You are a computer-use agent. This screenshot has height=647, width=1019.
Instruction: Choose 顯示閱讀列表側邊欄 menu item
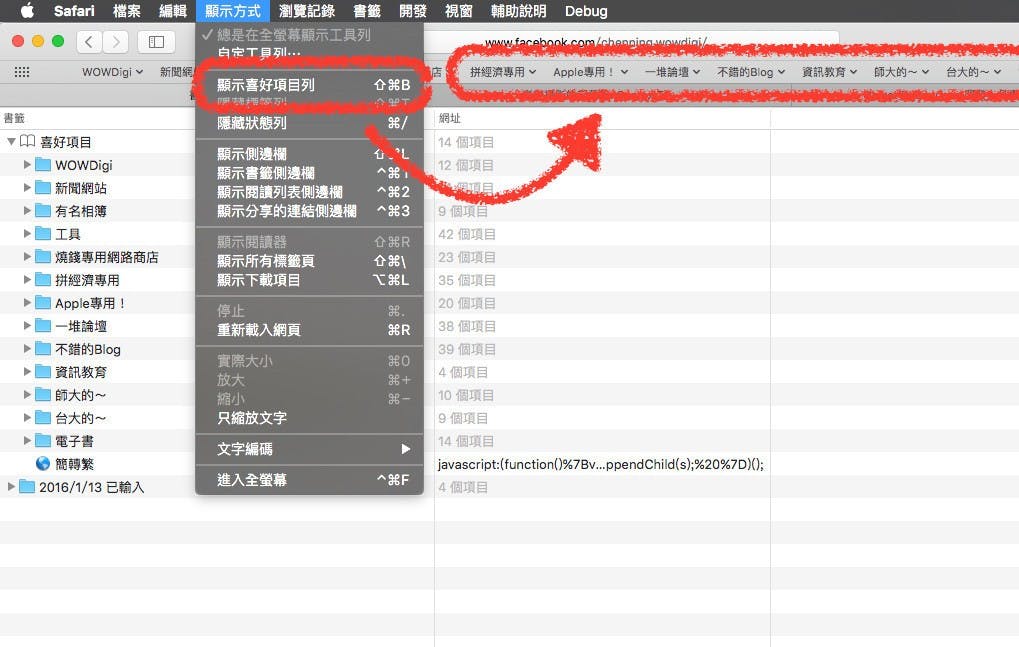pos(309,192)
